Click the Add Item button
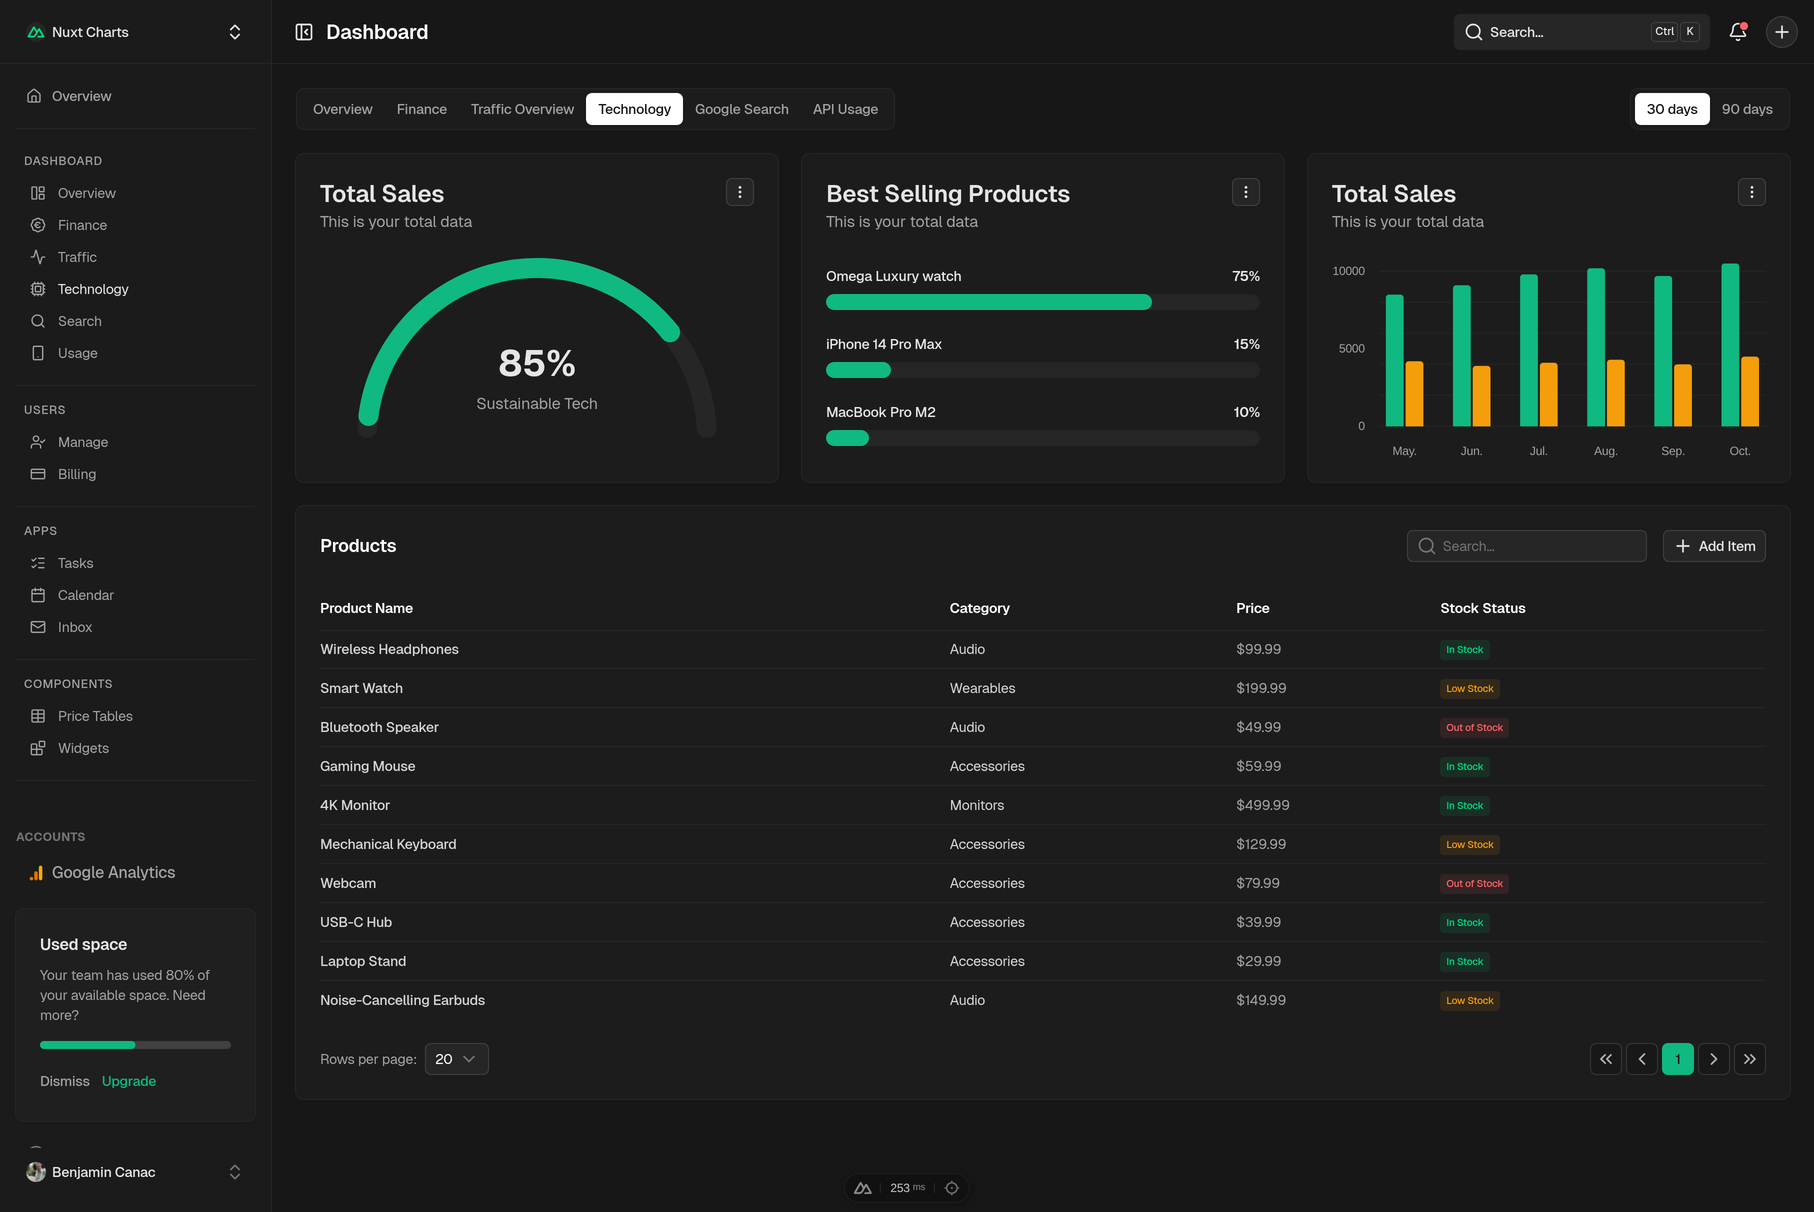This screenshot has height=1212, width=1814. (1713, 546)
